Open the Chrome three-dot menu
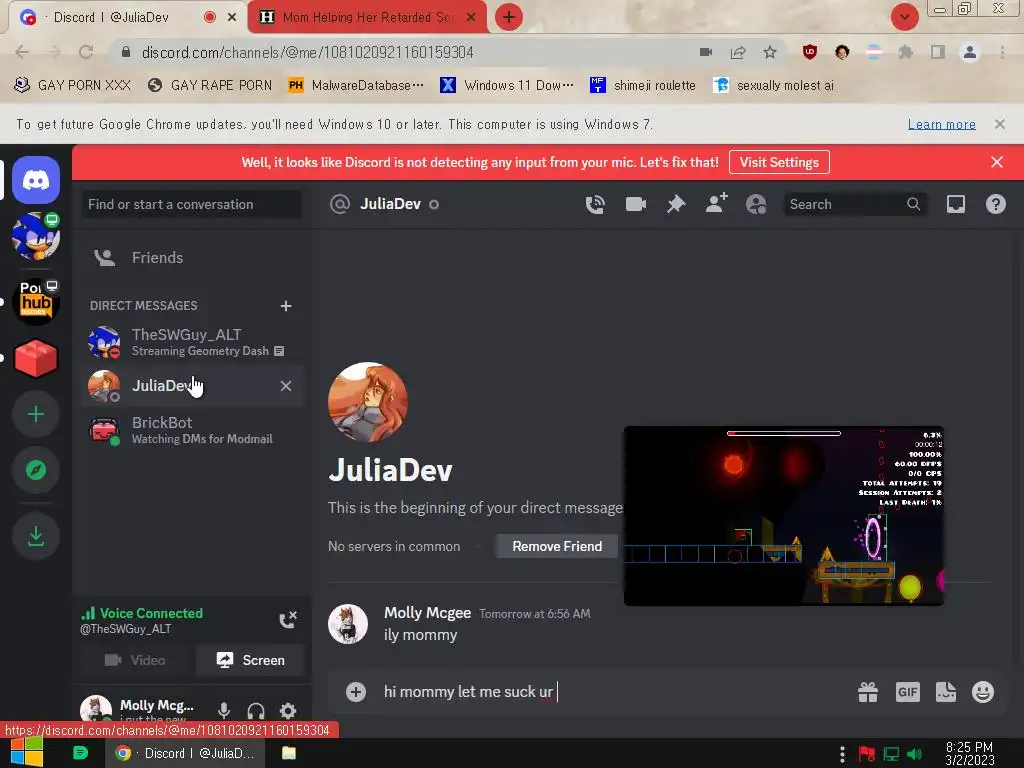 pos(1002,52)
